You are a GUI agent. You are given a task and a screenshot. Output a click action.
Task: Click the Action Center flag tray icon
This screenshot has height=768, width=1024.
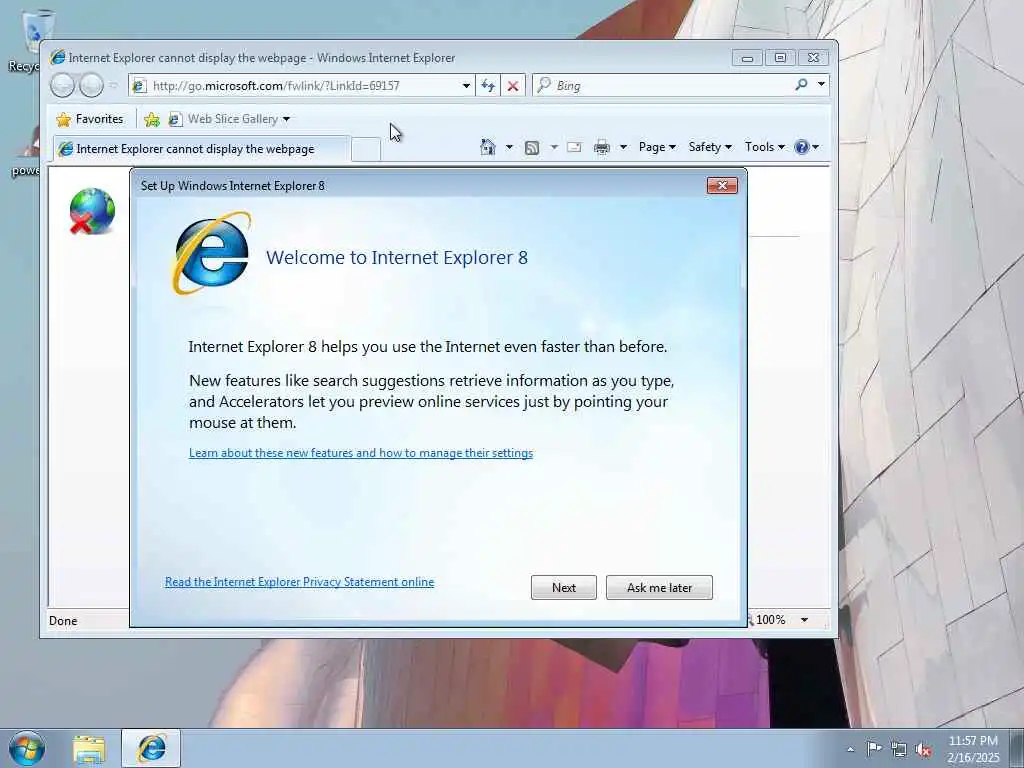point(874,749)
